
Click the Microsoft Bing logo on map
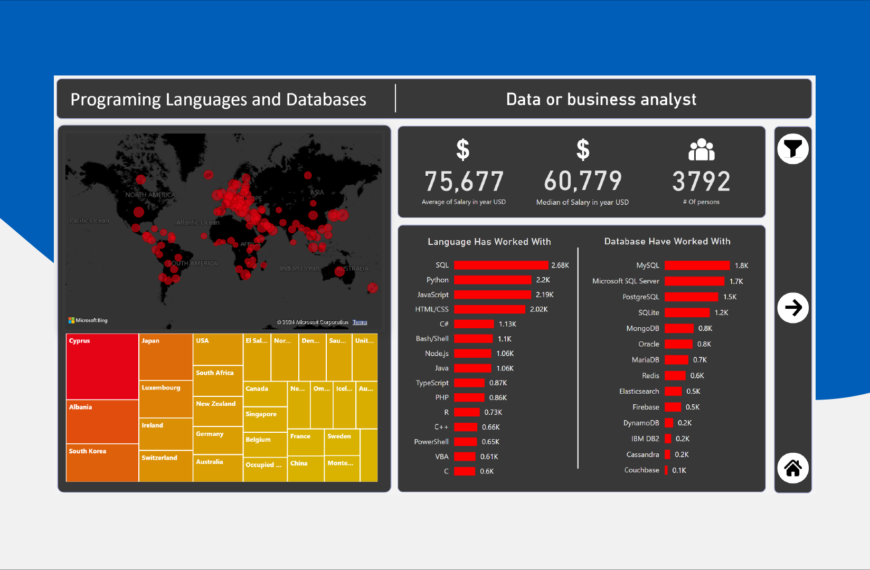click(x=88, y=320)
